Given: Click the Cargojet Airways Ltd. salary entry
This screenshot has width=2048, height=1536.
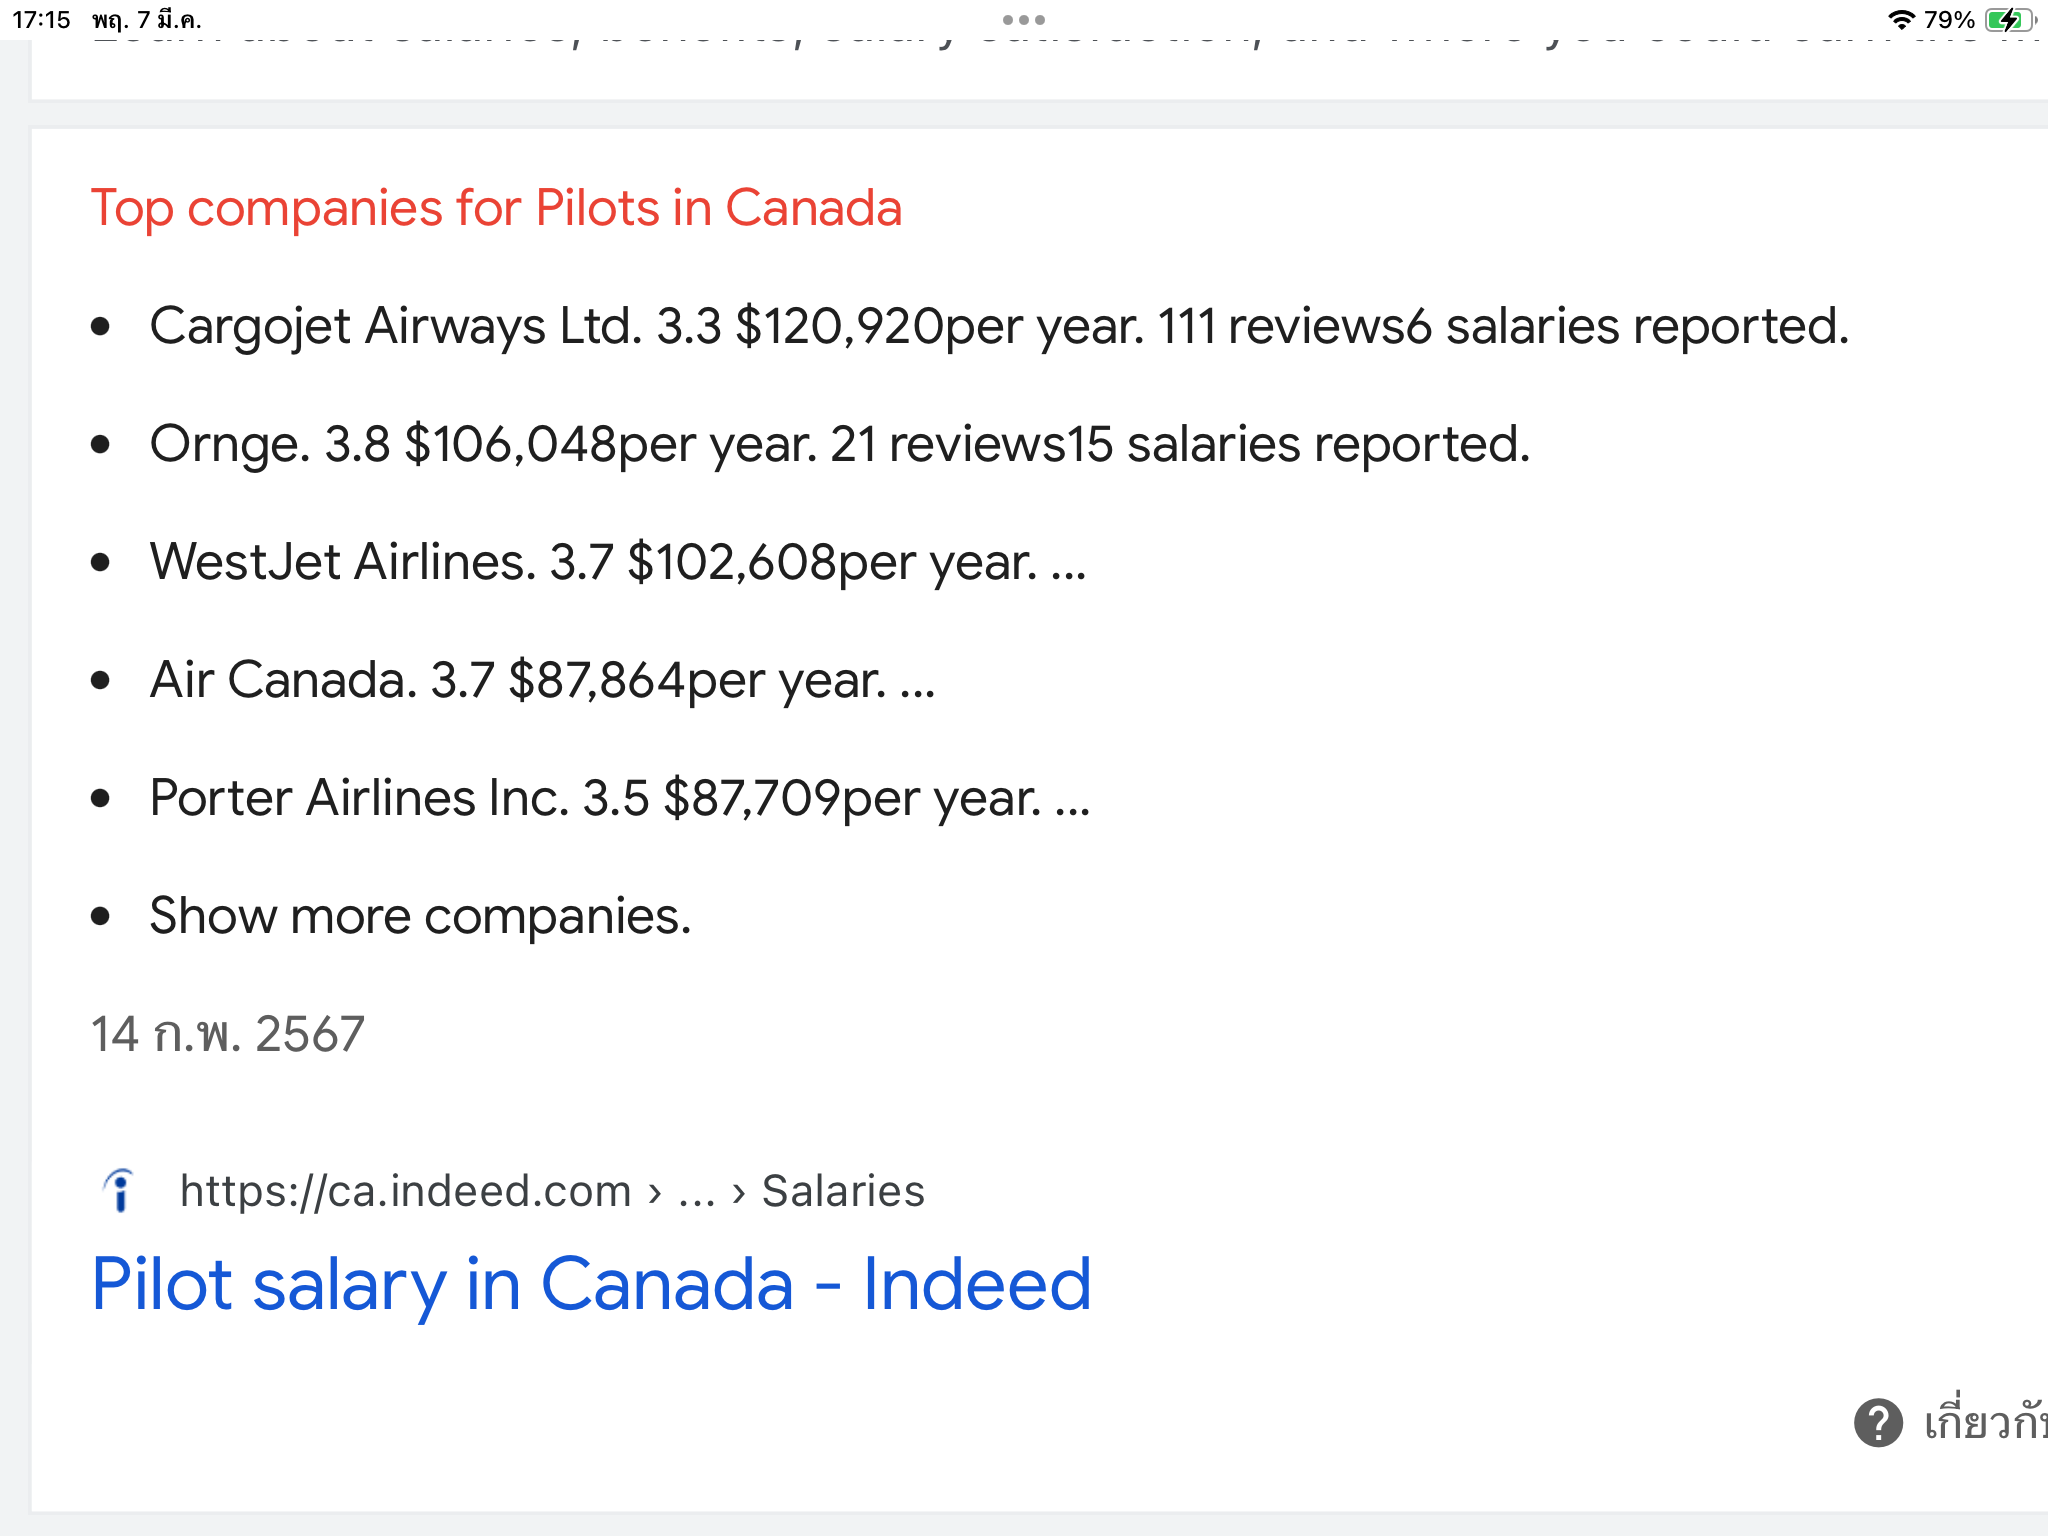Looking at the screenshot, I should [998, 326].
